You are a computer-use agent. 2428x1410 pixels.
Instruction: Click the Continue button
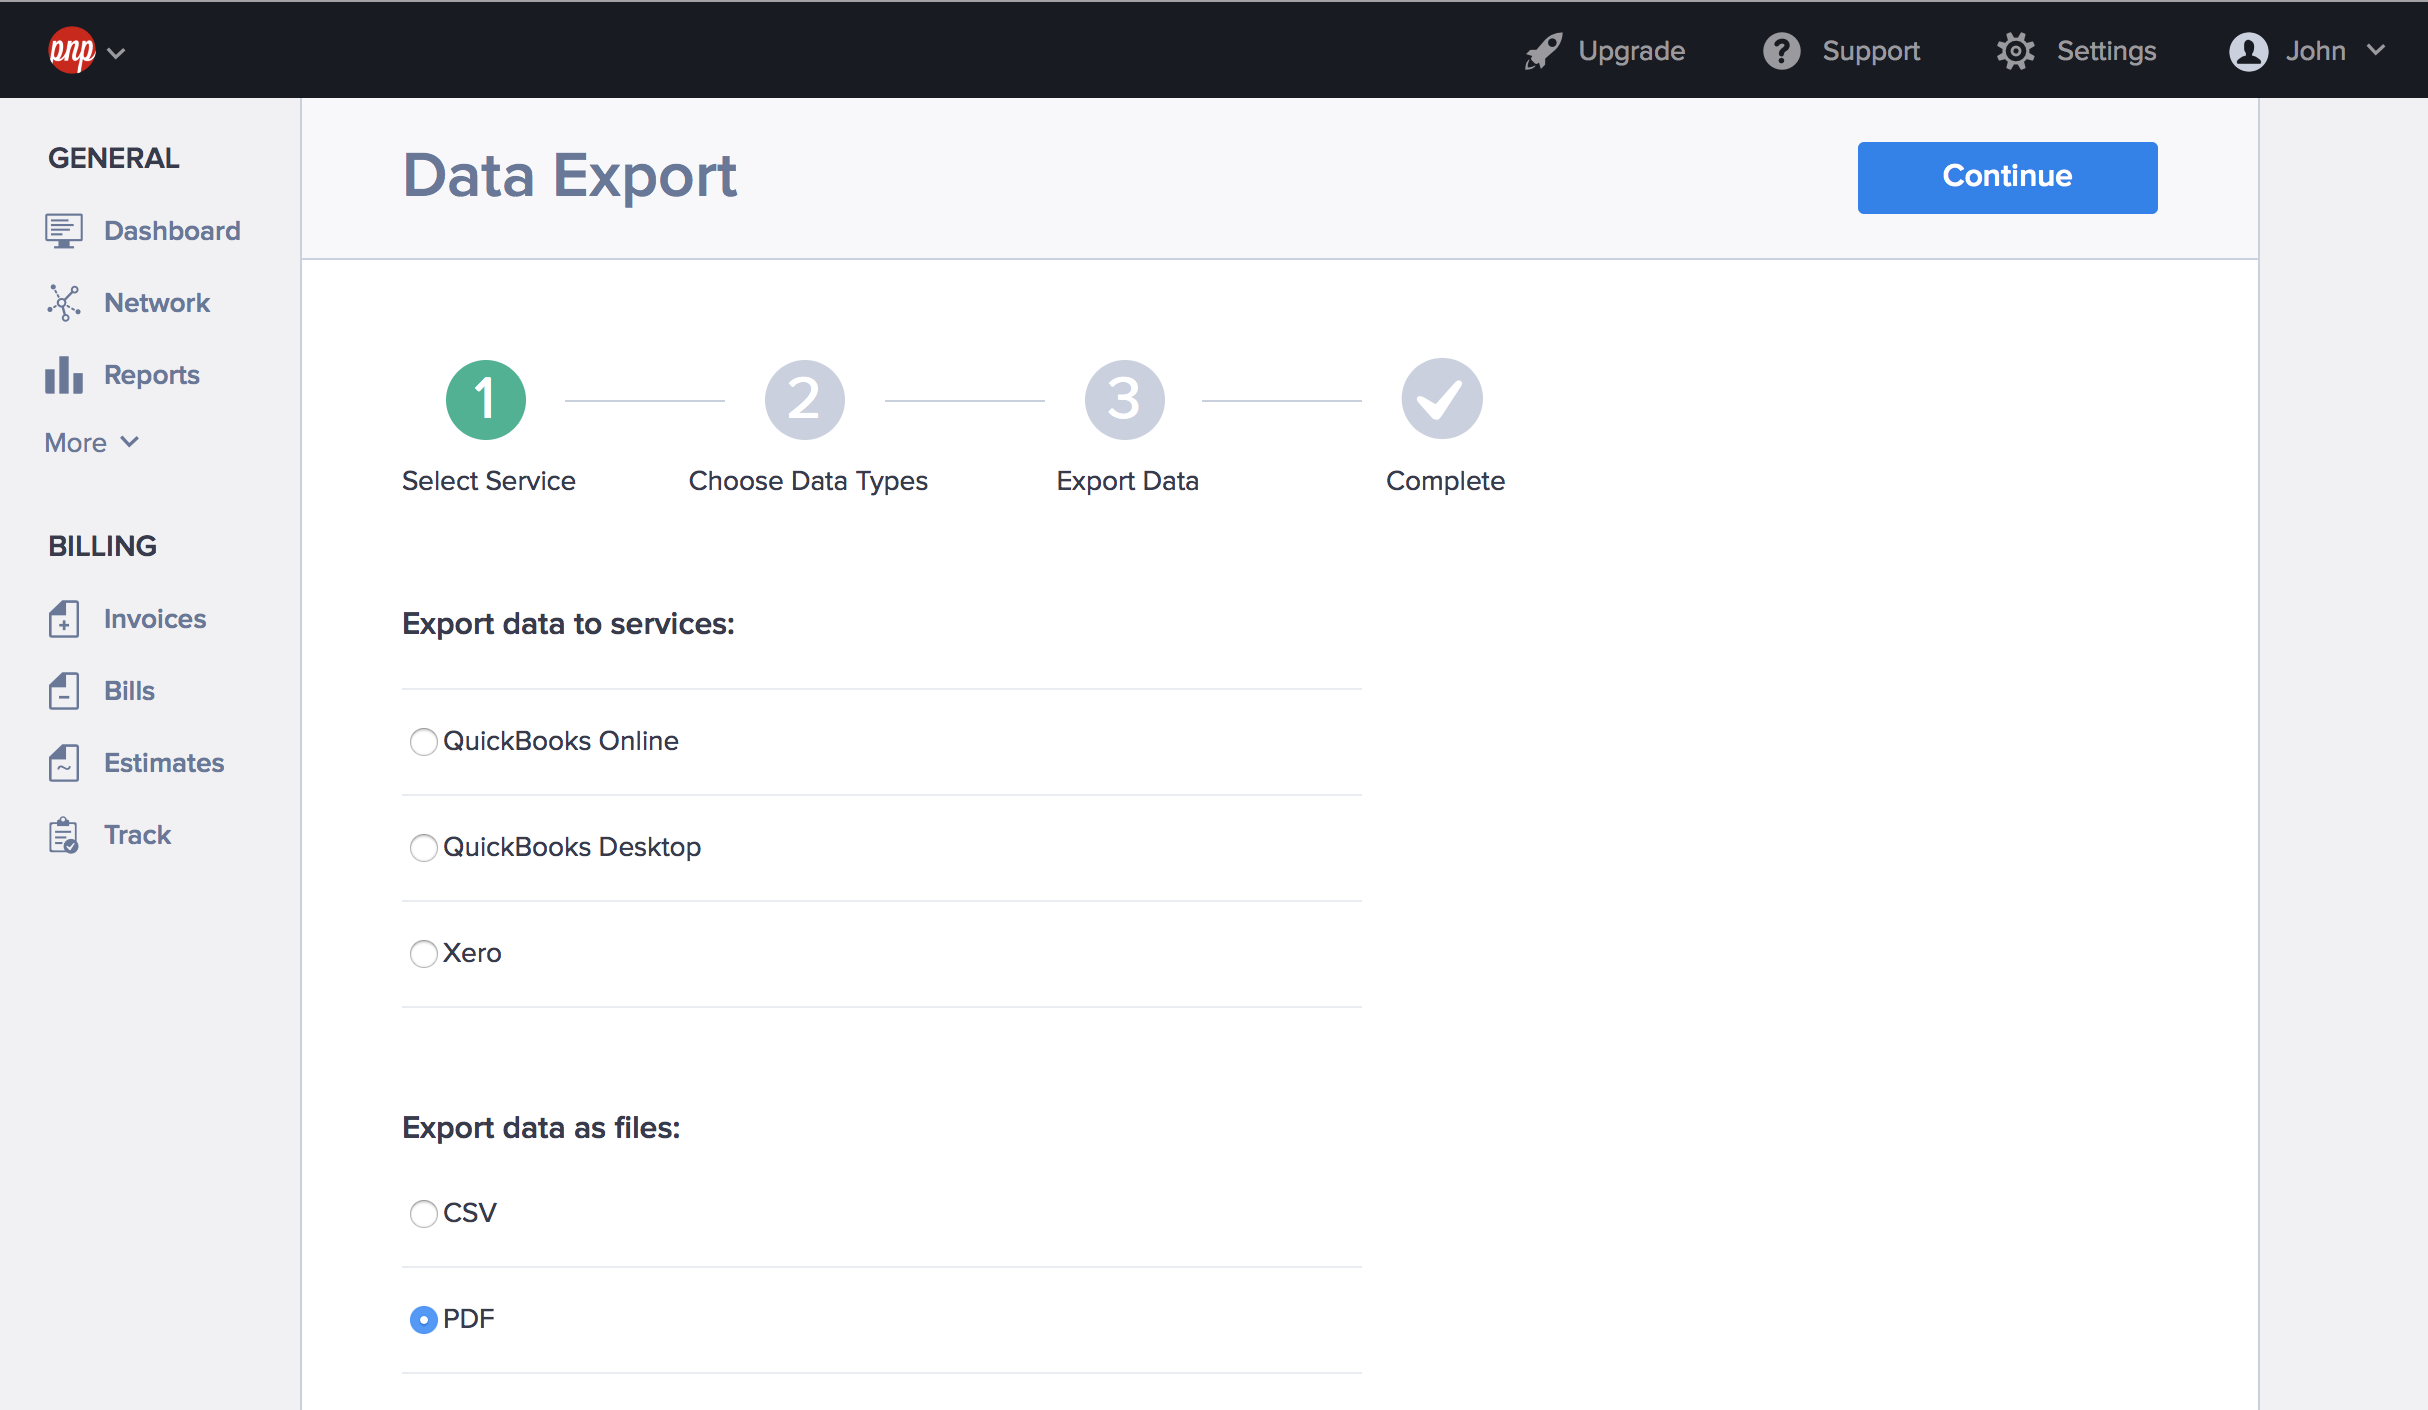pyautogui.click(x=2006, y=177)
